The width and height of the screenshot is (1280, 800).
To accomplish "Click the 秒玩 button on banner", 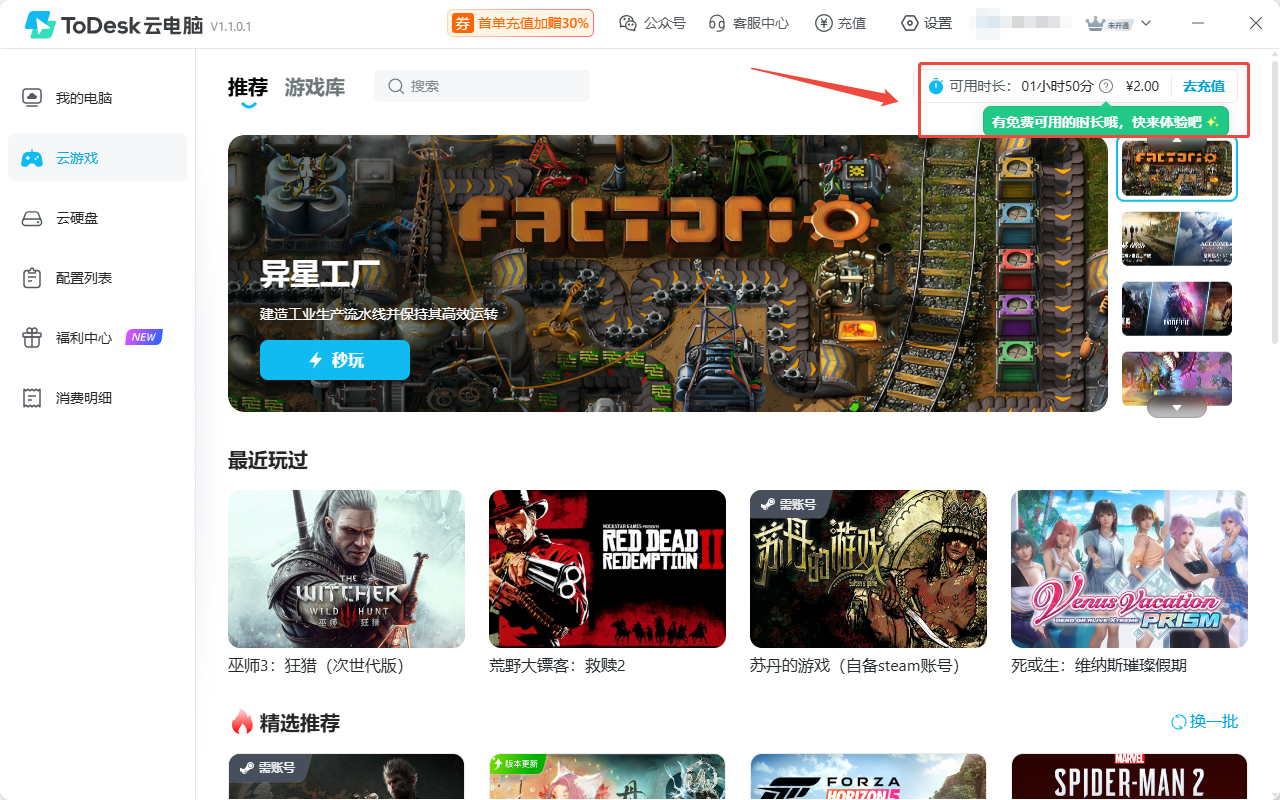I will click(x=335, y=360).
